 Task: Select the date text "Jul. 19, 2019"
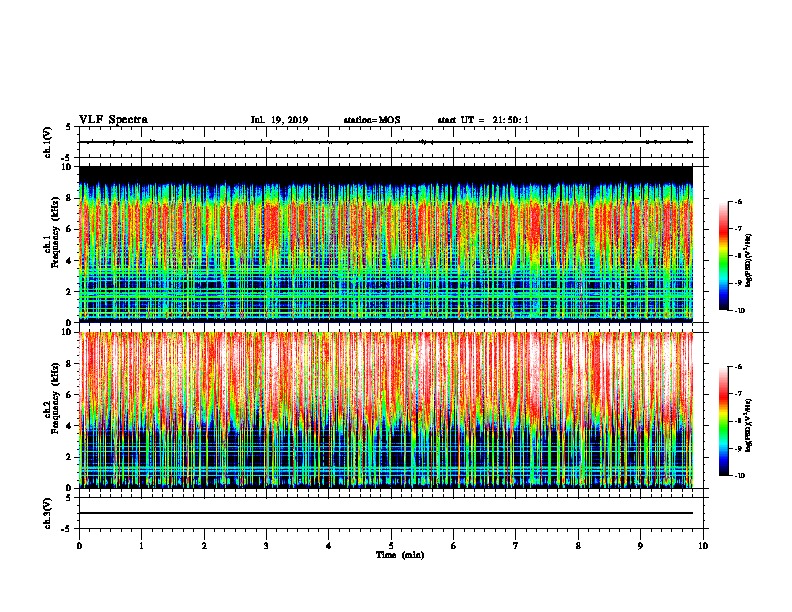pyautogui.click(x=279, y=120)
